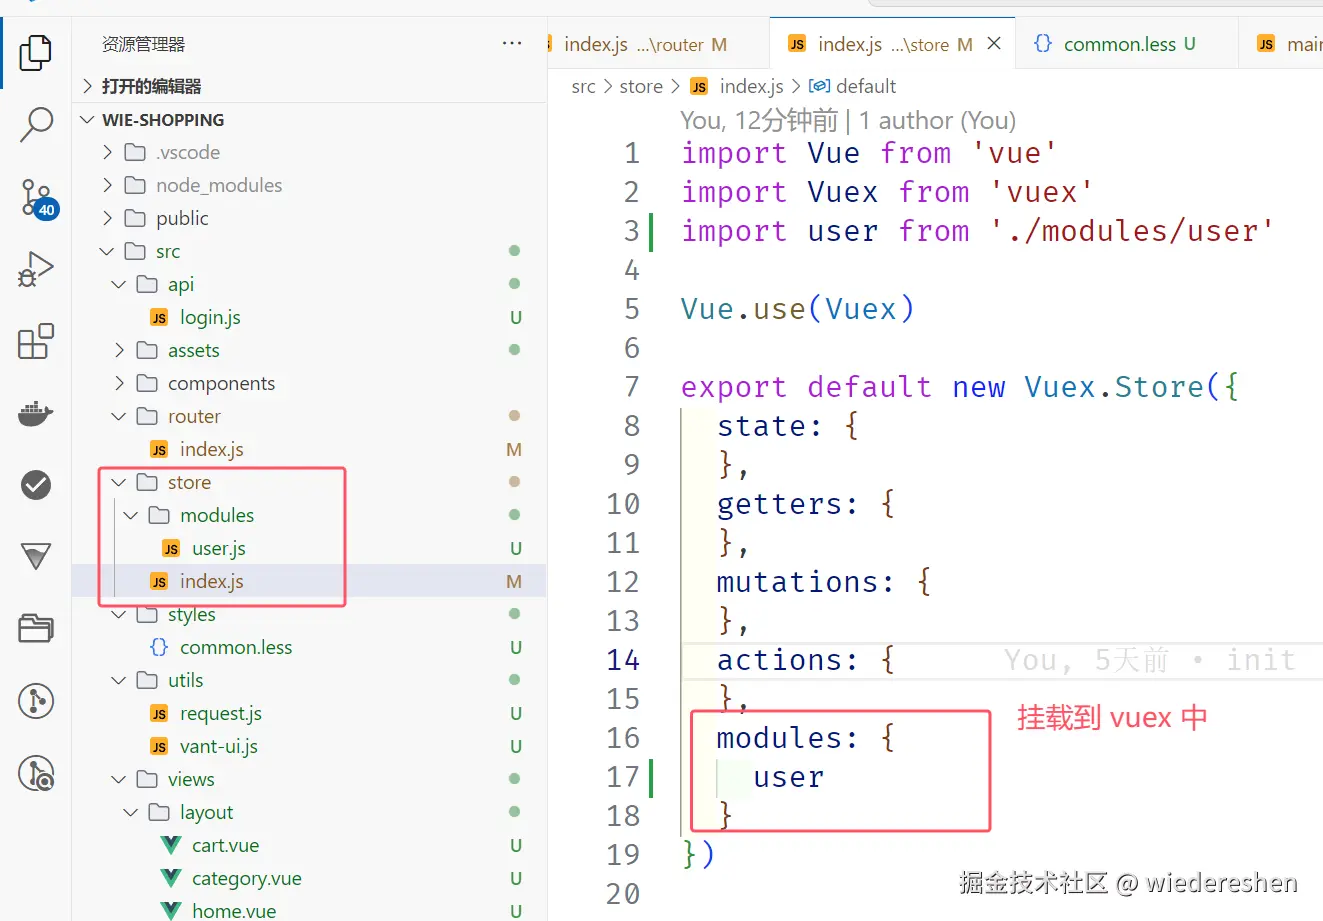Collapse the router folder
The height and width of the screenshot is (921, 1323).
(x=120, y=416)
